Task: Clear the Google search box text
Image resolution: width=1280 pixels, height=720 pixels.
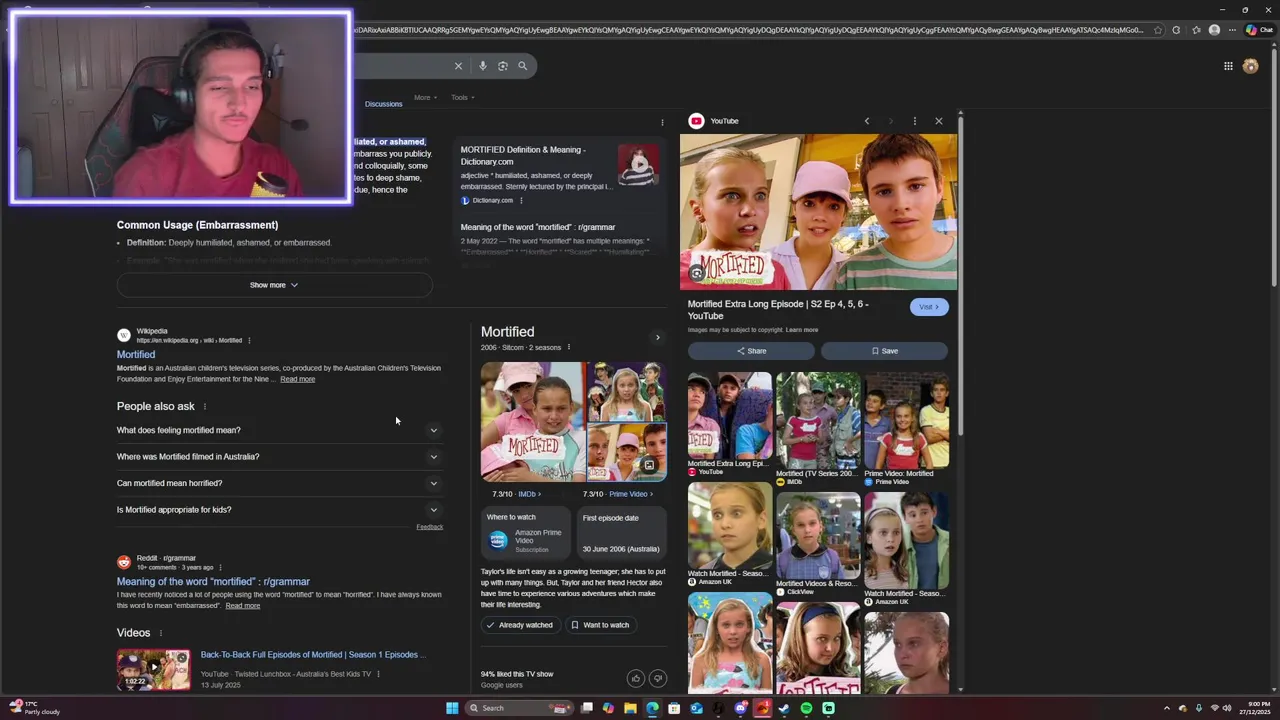Action: (458, 66)
